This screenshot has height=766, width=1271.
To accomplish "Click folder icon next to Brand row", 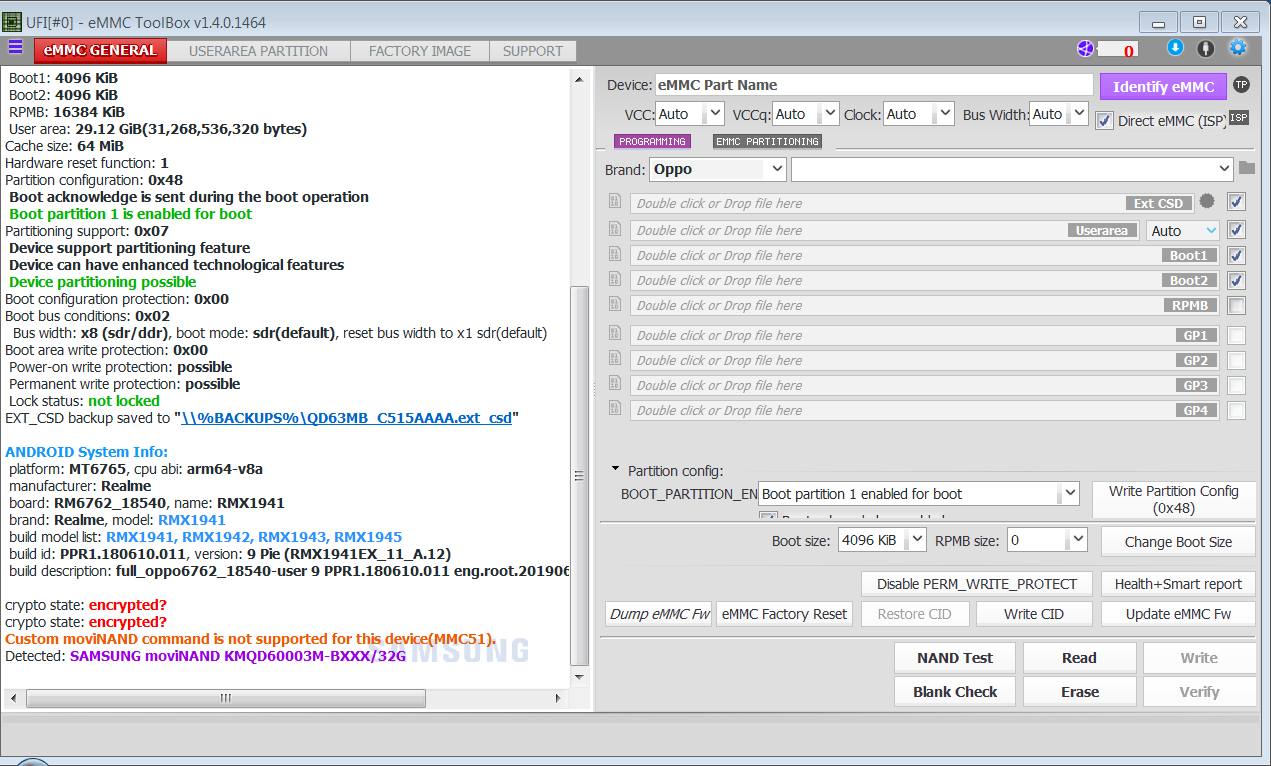I will click(x=1246, y=168).
